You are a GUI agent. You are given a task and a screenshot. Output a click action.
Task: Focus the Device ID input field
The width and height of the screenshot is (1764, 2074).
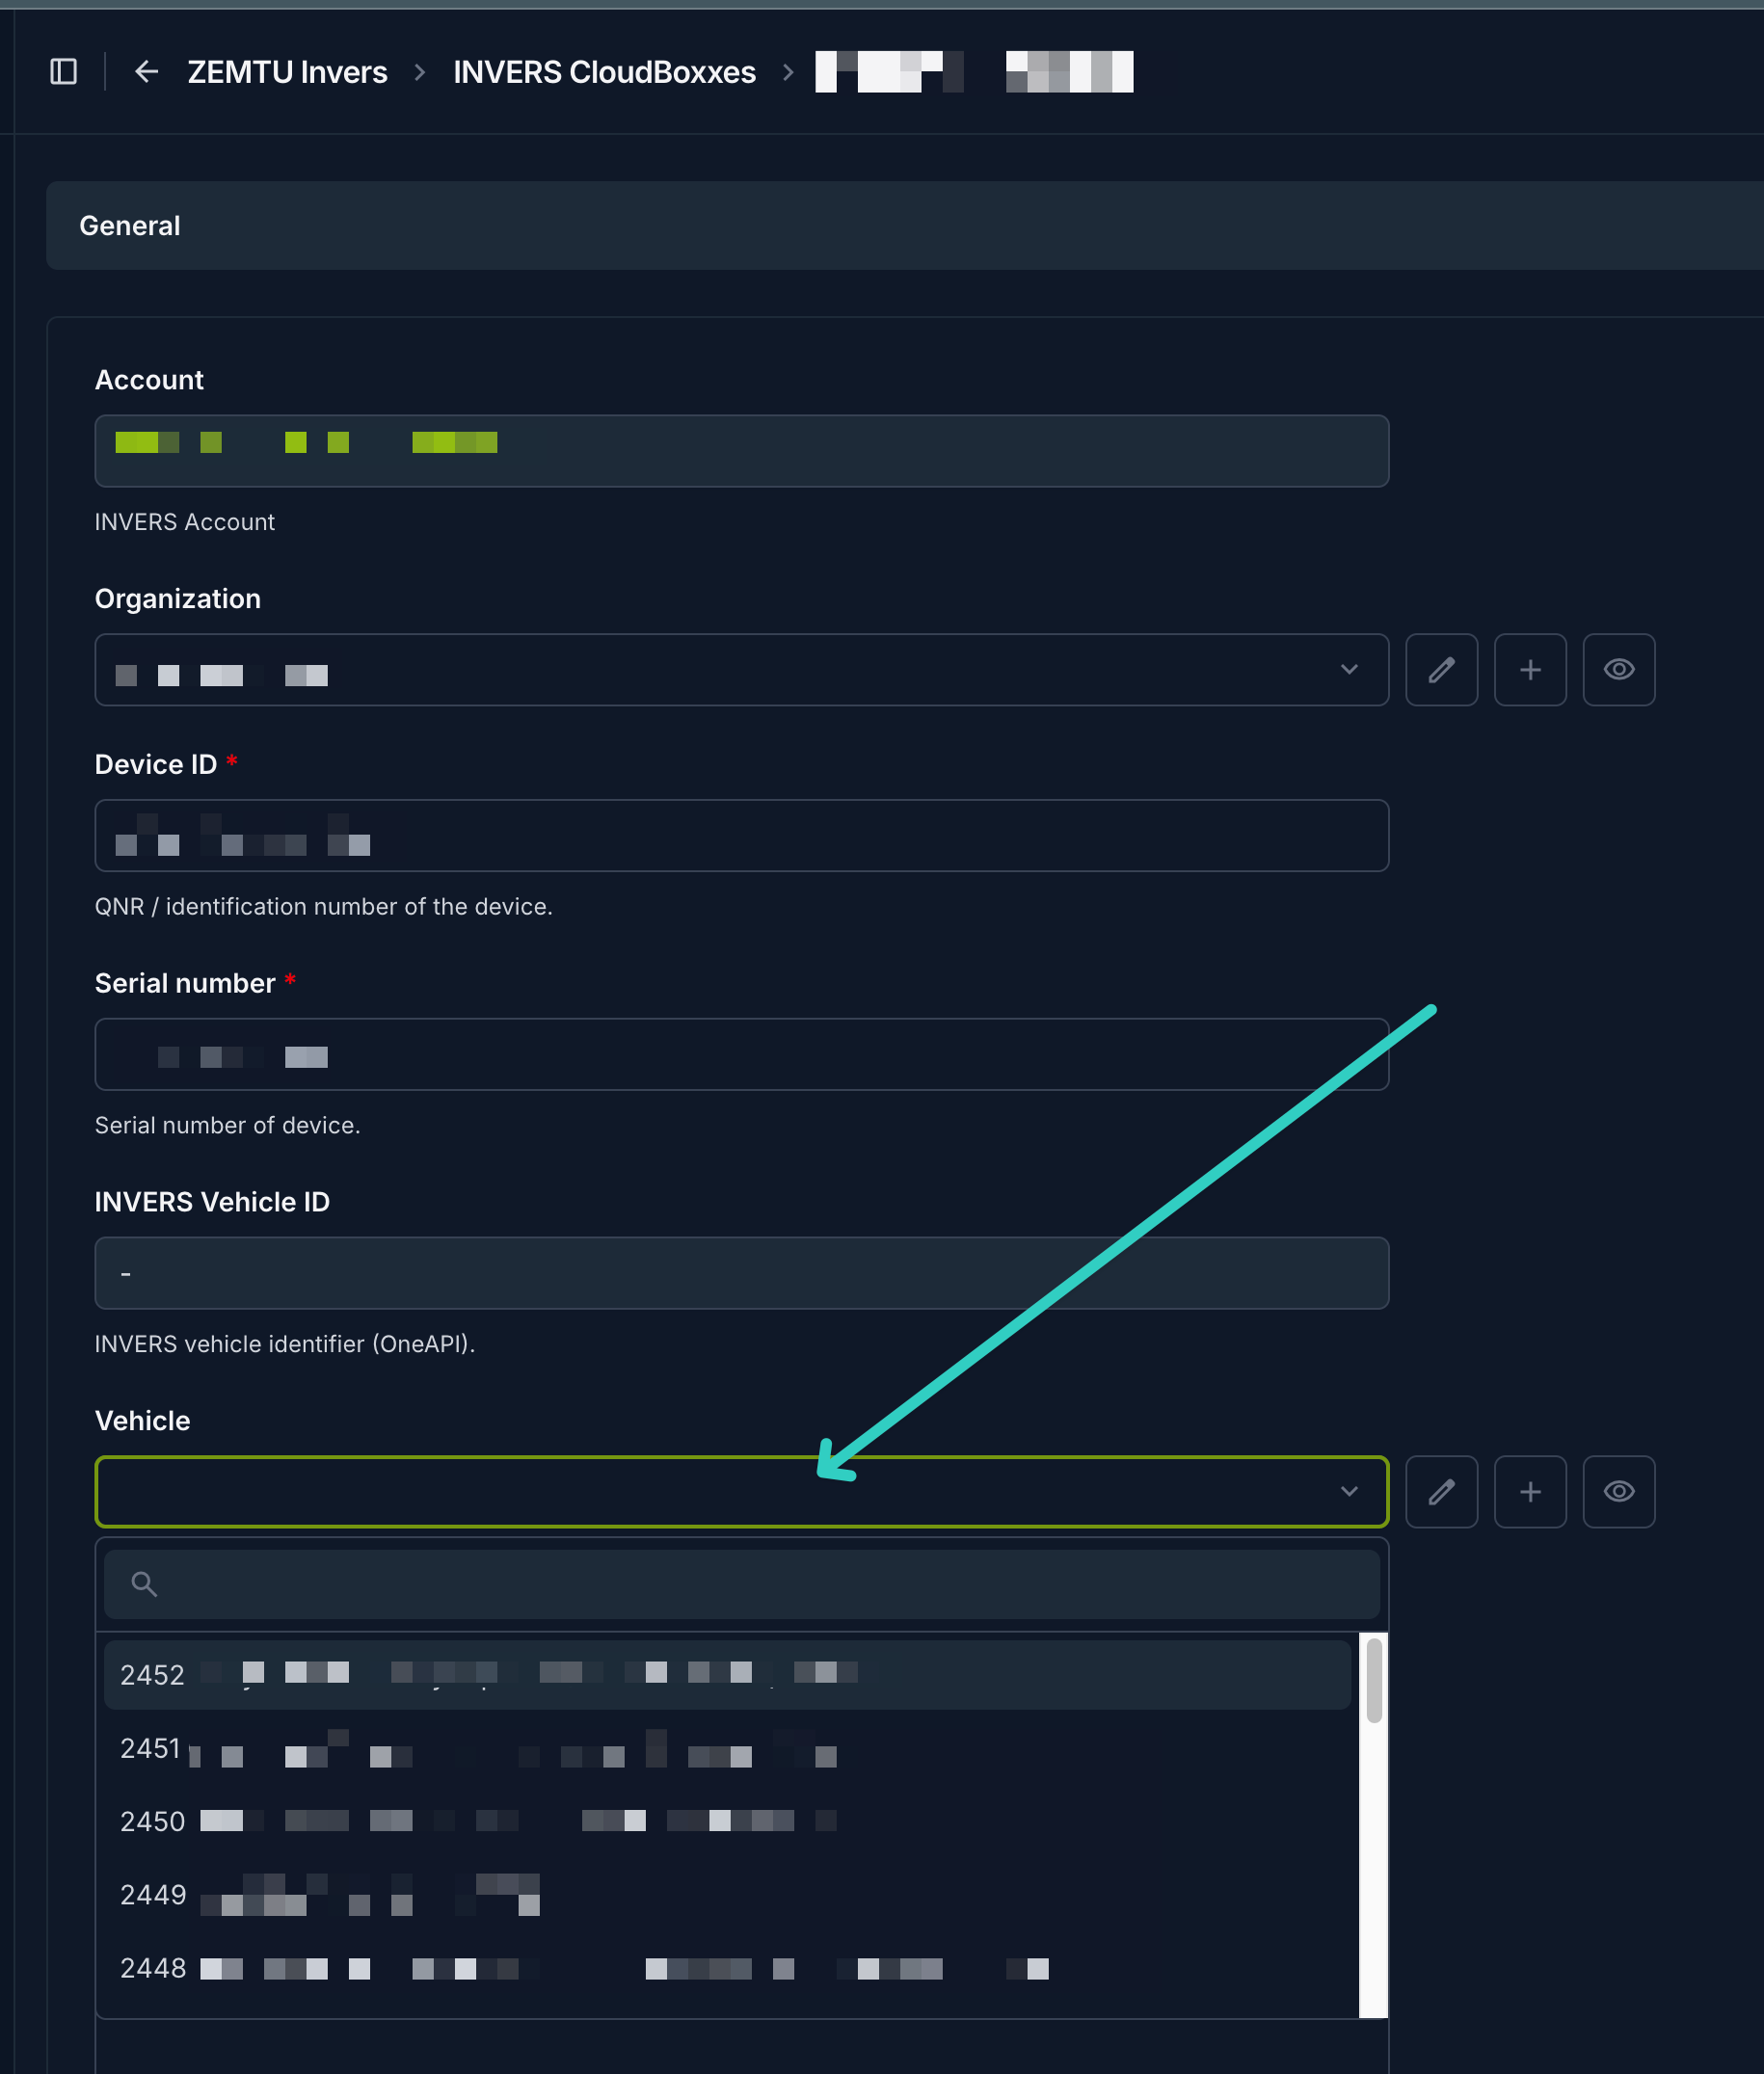click(x=741, y=836)
